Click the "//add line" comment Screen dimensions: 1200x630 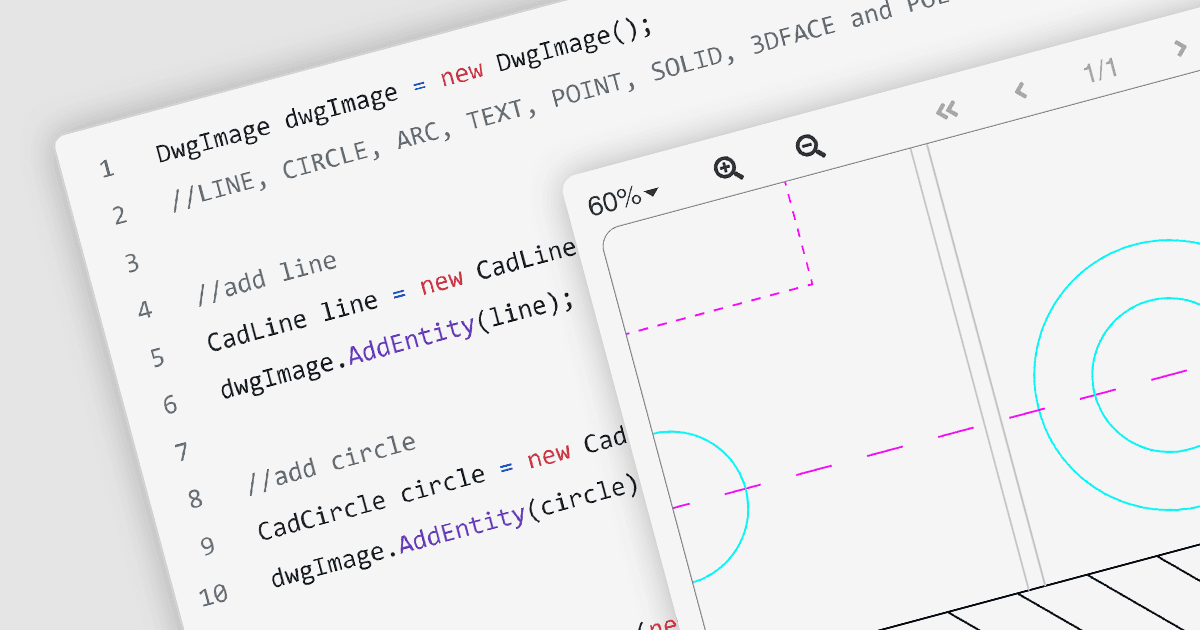pyautogui.click(x=267, y=279)
